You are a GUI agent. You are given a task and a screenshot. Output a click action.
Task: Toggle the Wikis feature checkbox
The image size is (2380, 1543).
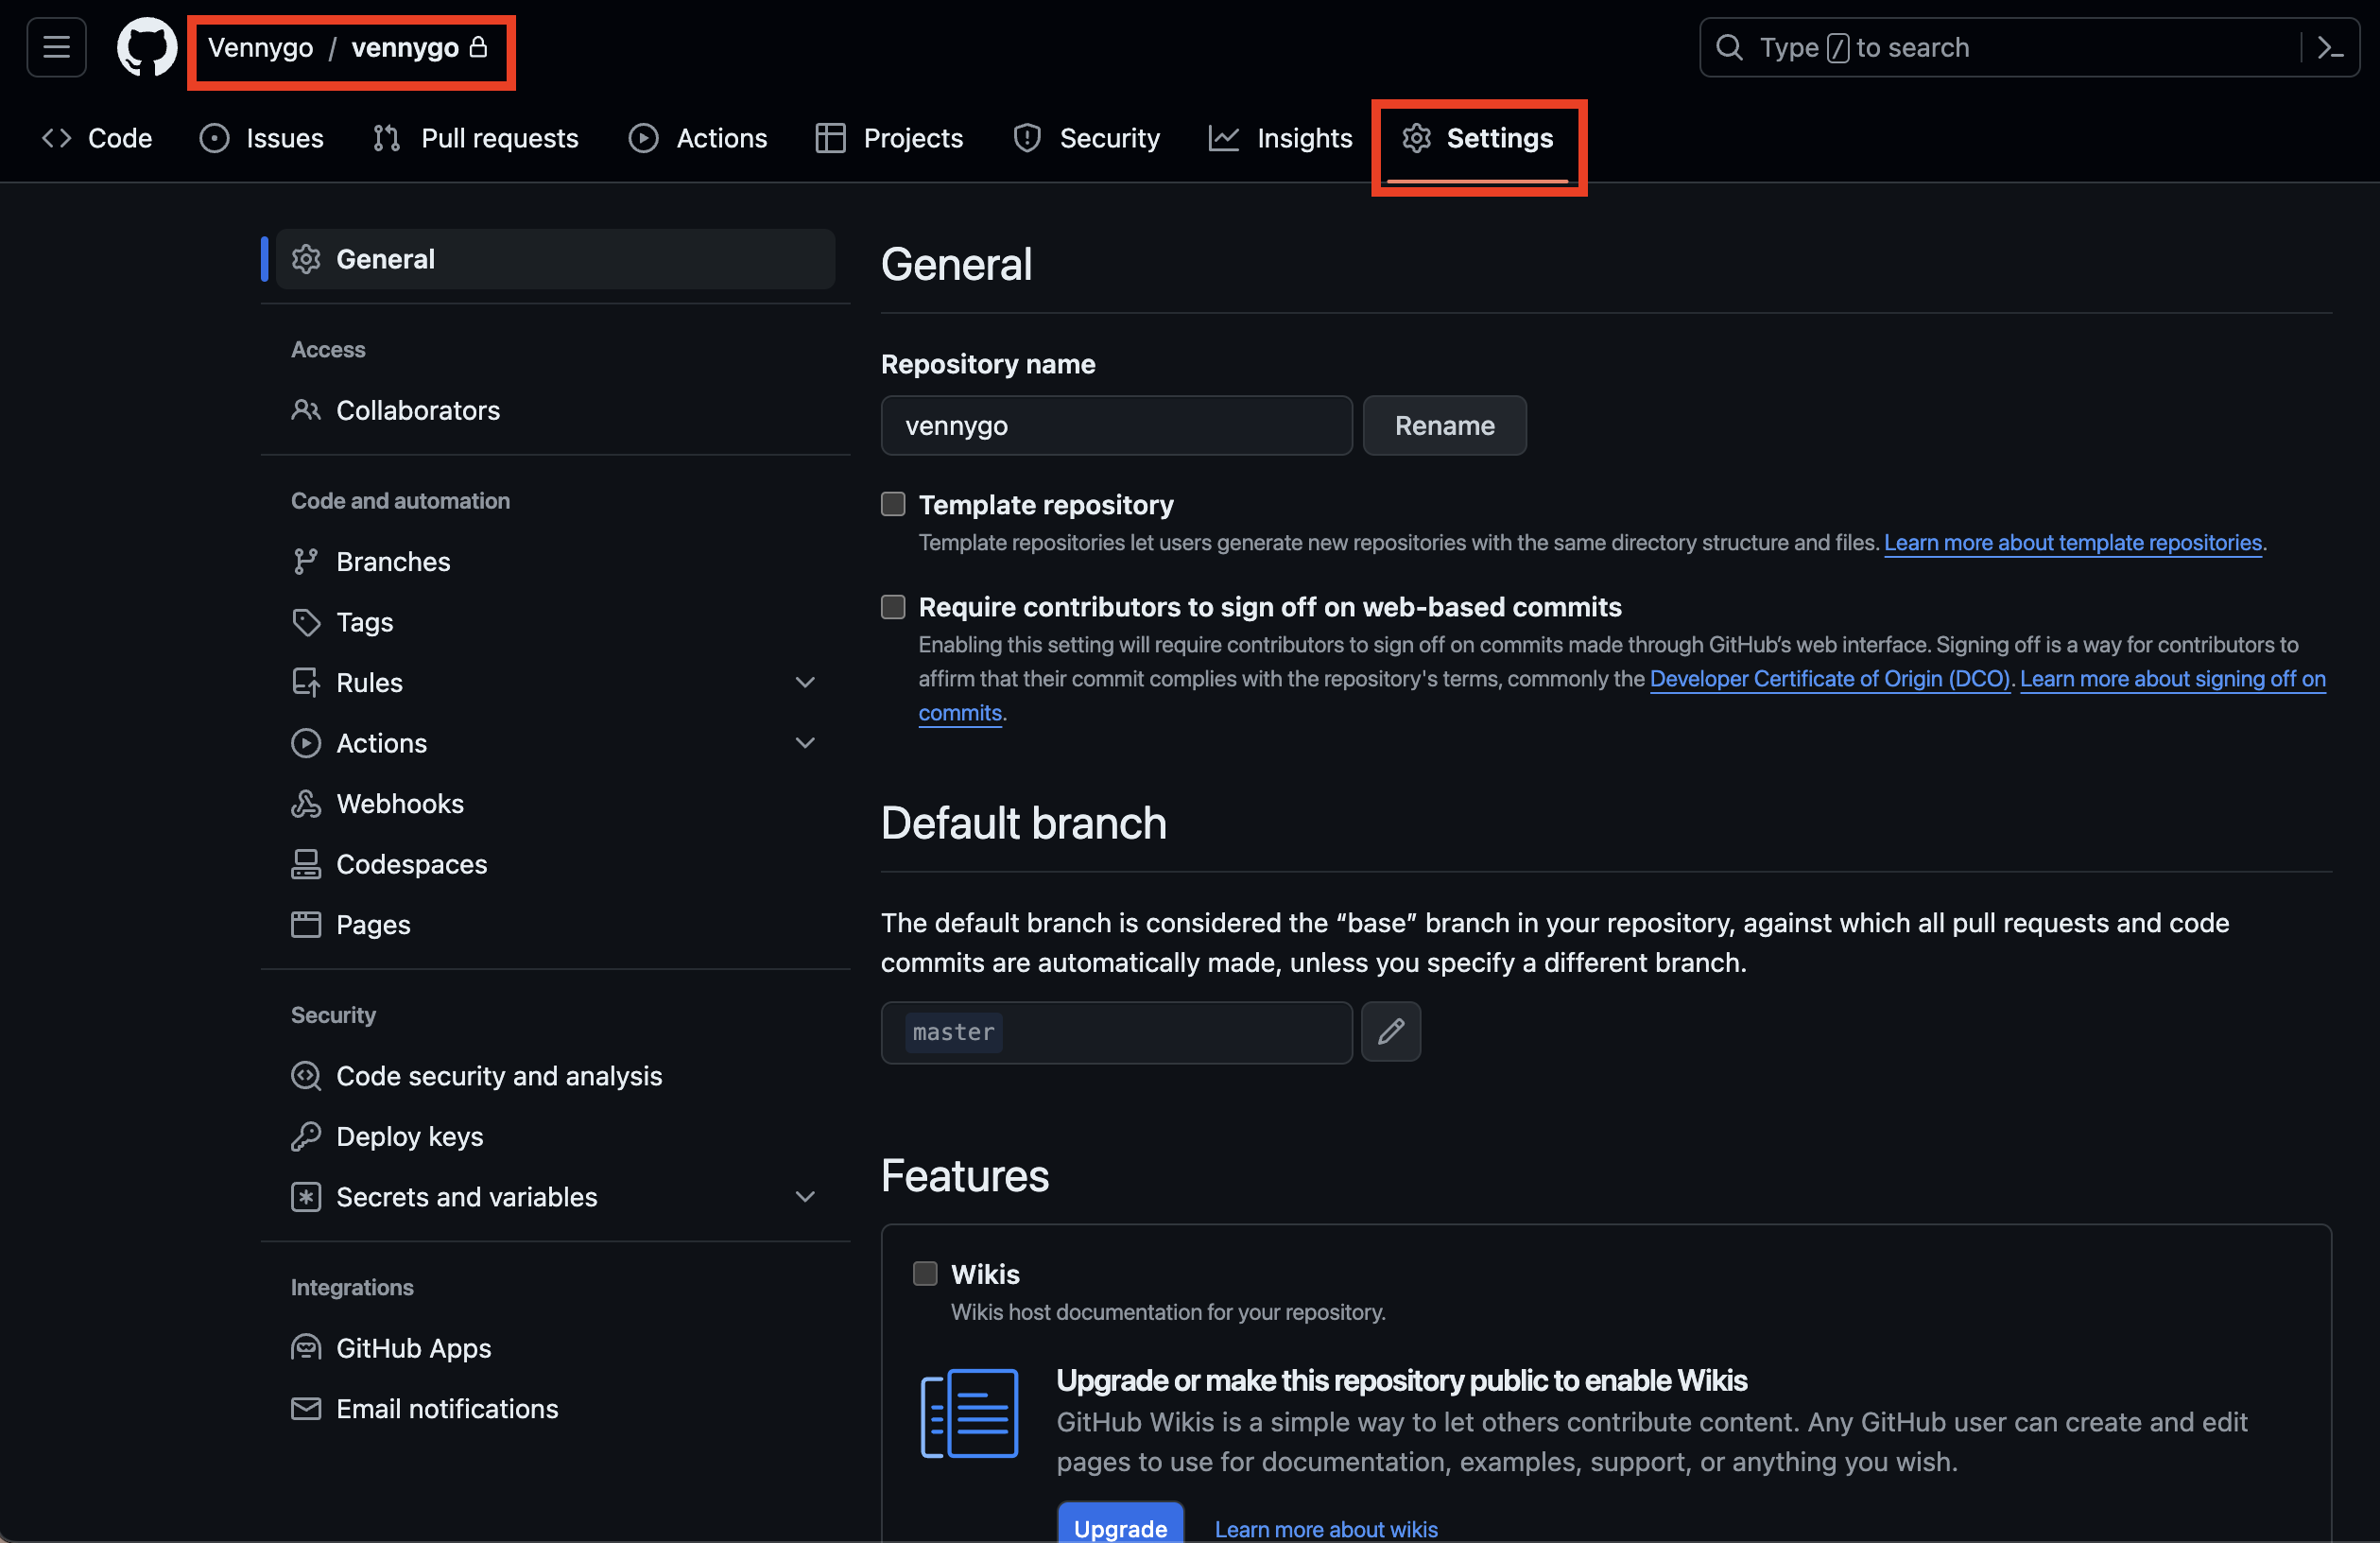[925, 1273]
